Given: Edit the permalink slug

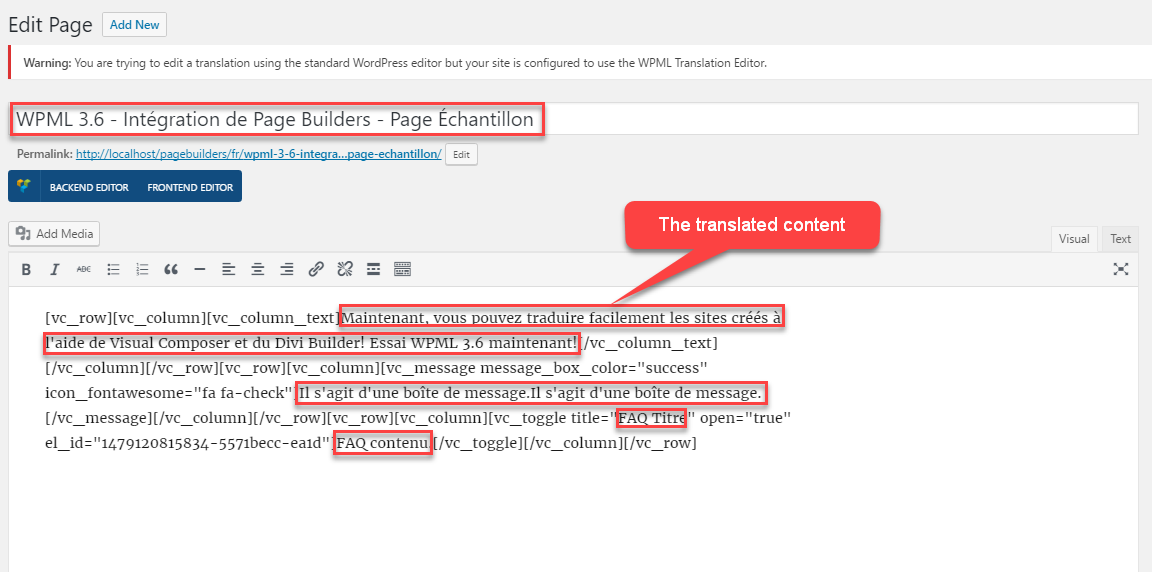Looking at the screenshot, I should [x=461, y=155].
